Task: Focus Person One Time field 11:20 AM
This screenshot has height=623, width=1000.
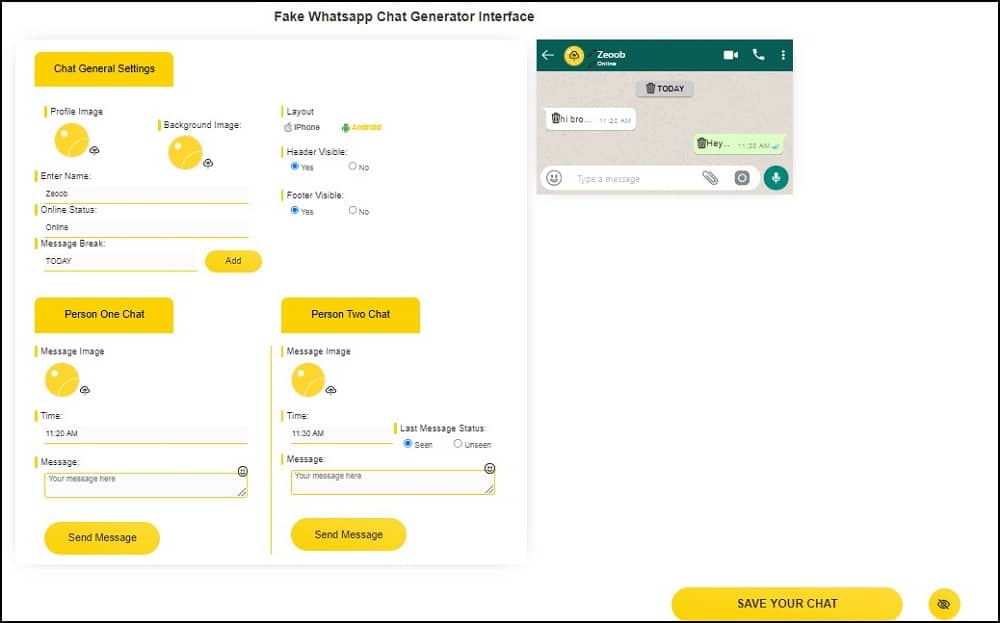Action: click(145, 434)
